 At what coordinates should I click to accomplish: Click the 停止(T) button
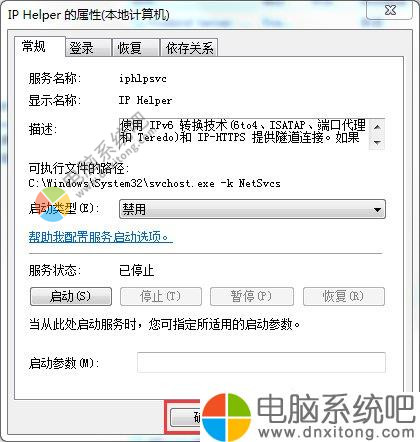[x=161, y=296]
